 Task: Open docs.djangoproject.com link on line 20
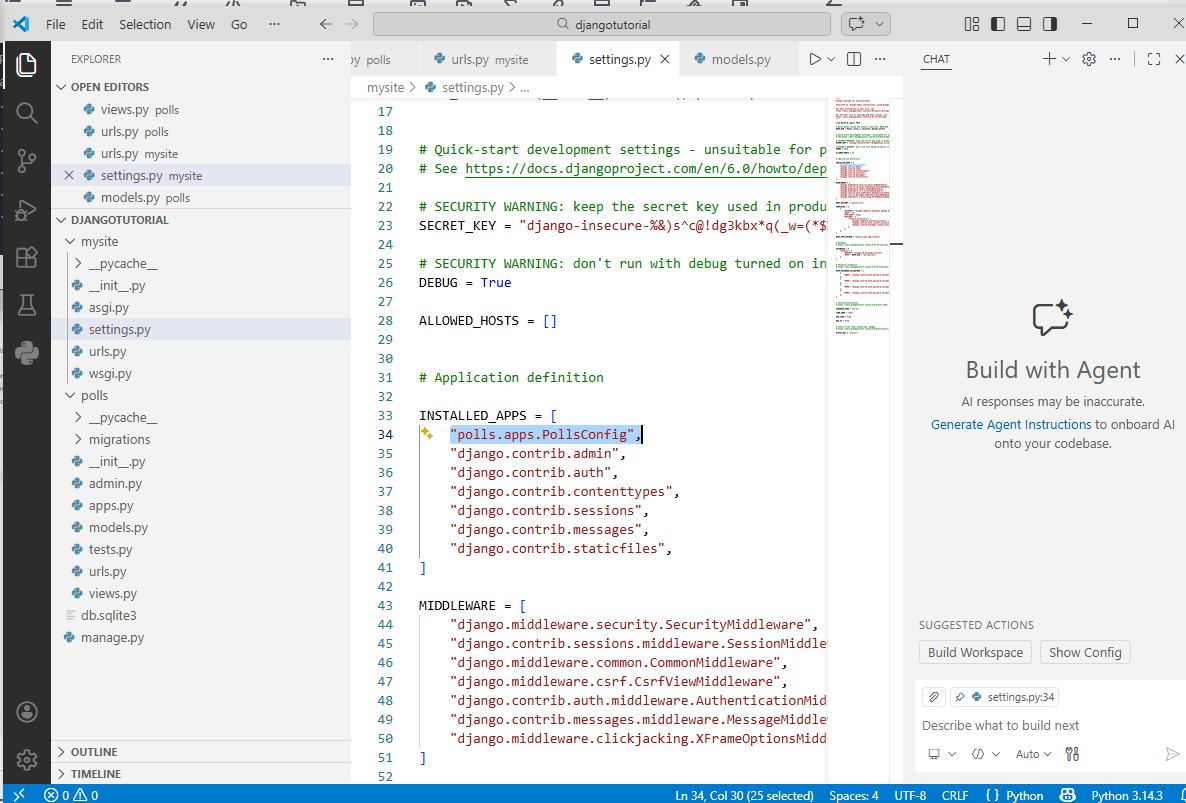pos(645,169)
